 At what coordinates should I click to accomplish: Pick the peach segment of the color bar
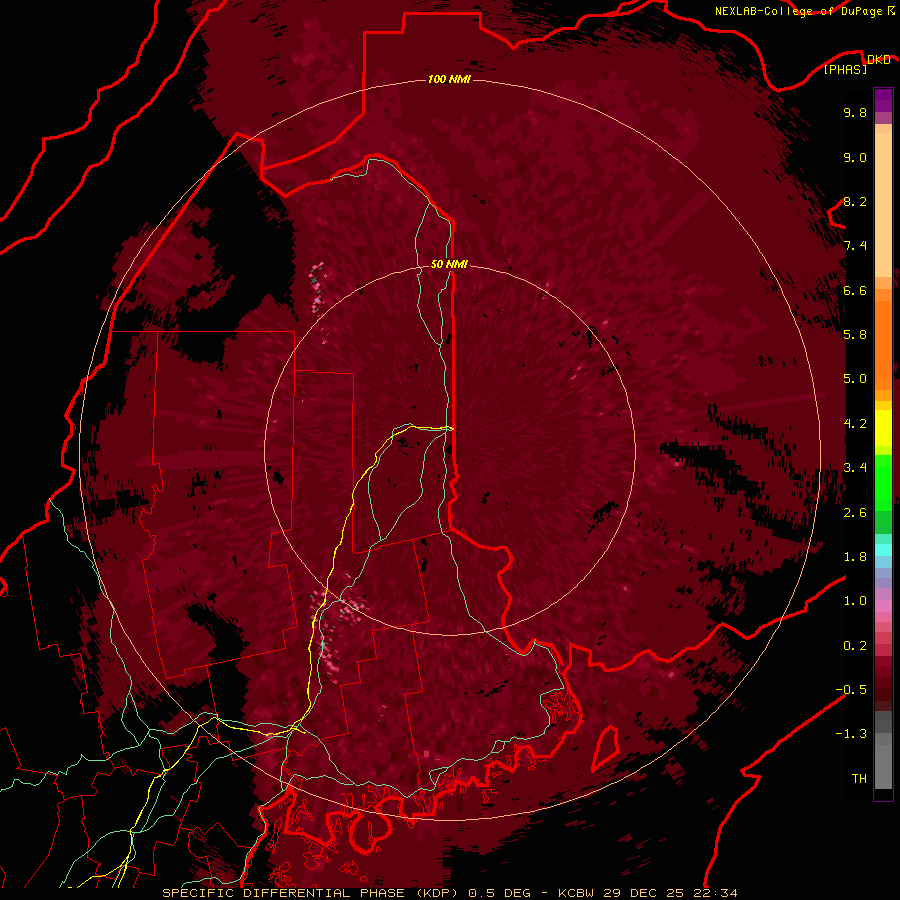[x=883, y=205]
